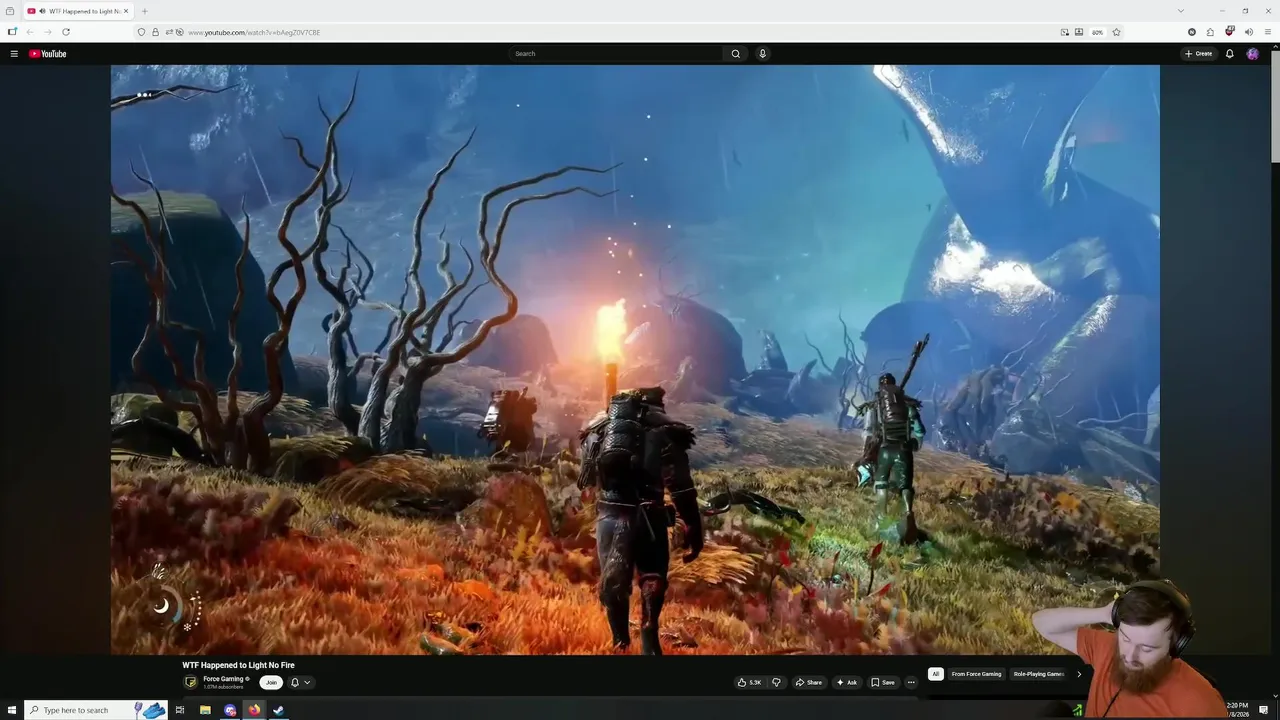Switch to Firefox in taskbar
This screenshot has height=720, width=1280.
254,710
